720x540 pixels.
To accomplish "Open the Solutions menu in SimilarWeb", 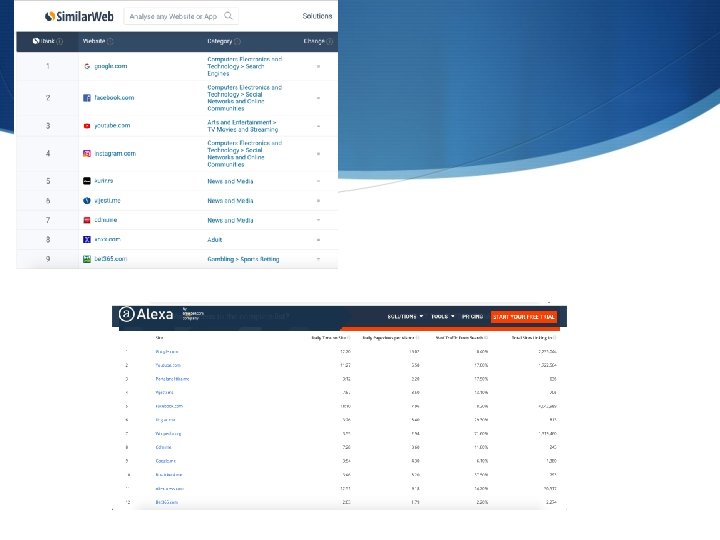I will pos(317,16).
